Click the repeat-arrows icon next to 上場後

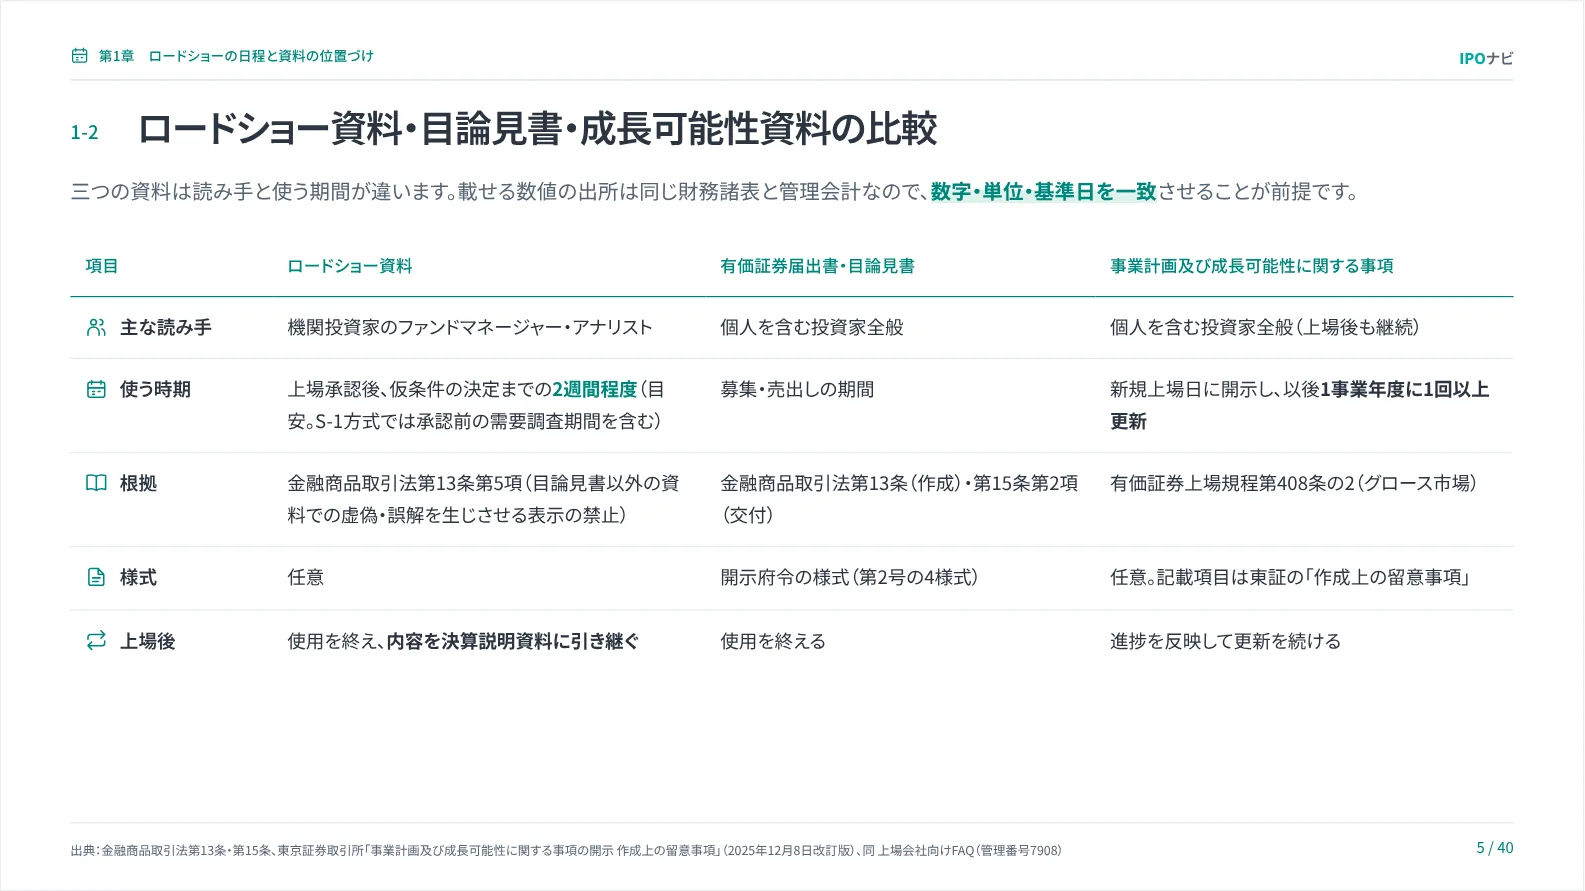point(96,641)
